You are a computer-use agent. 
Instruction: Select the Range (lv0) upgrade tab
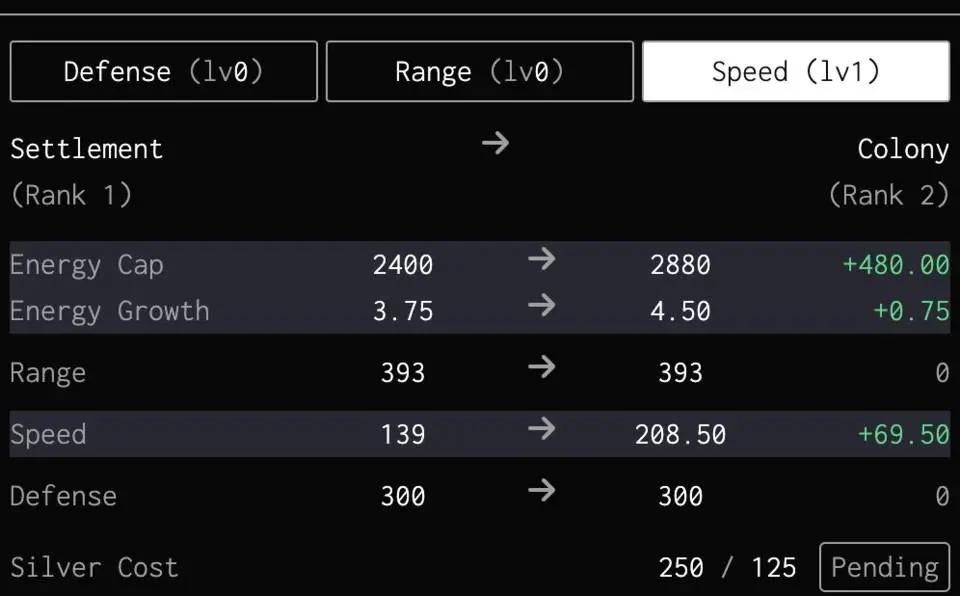click(x=479, y=72)
